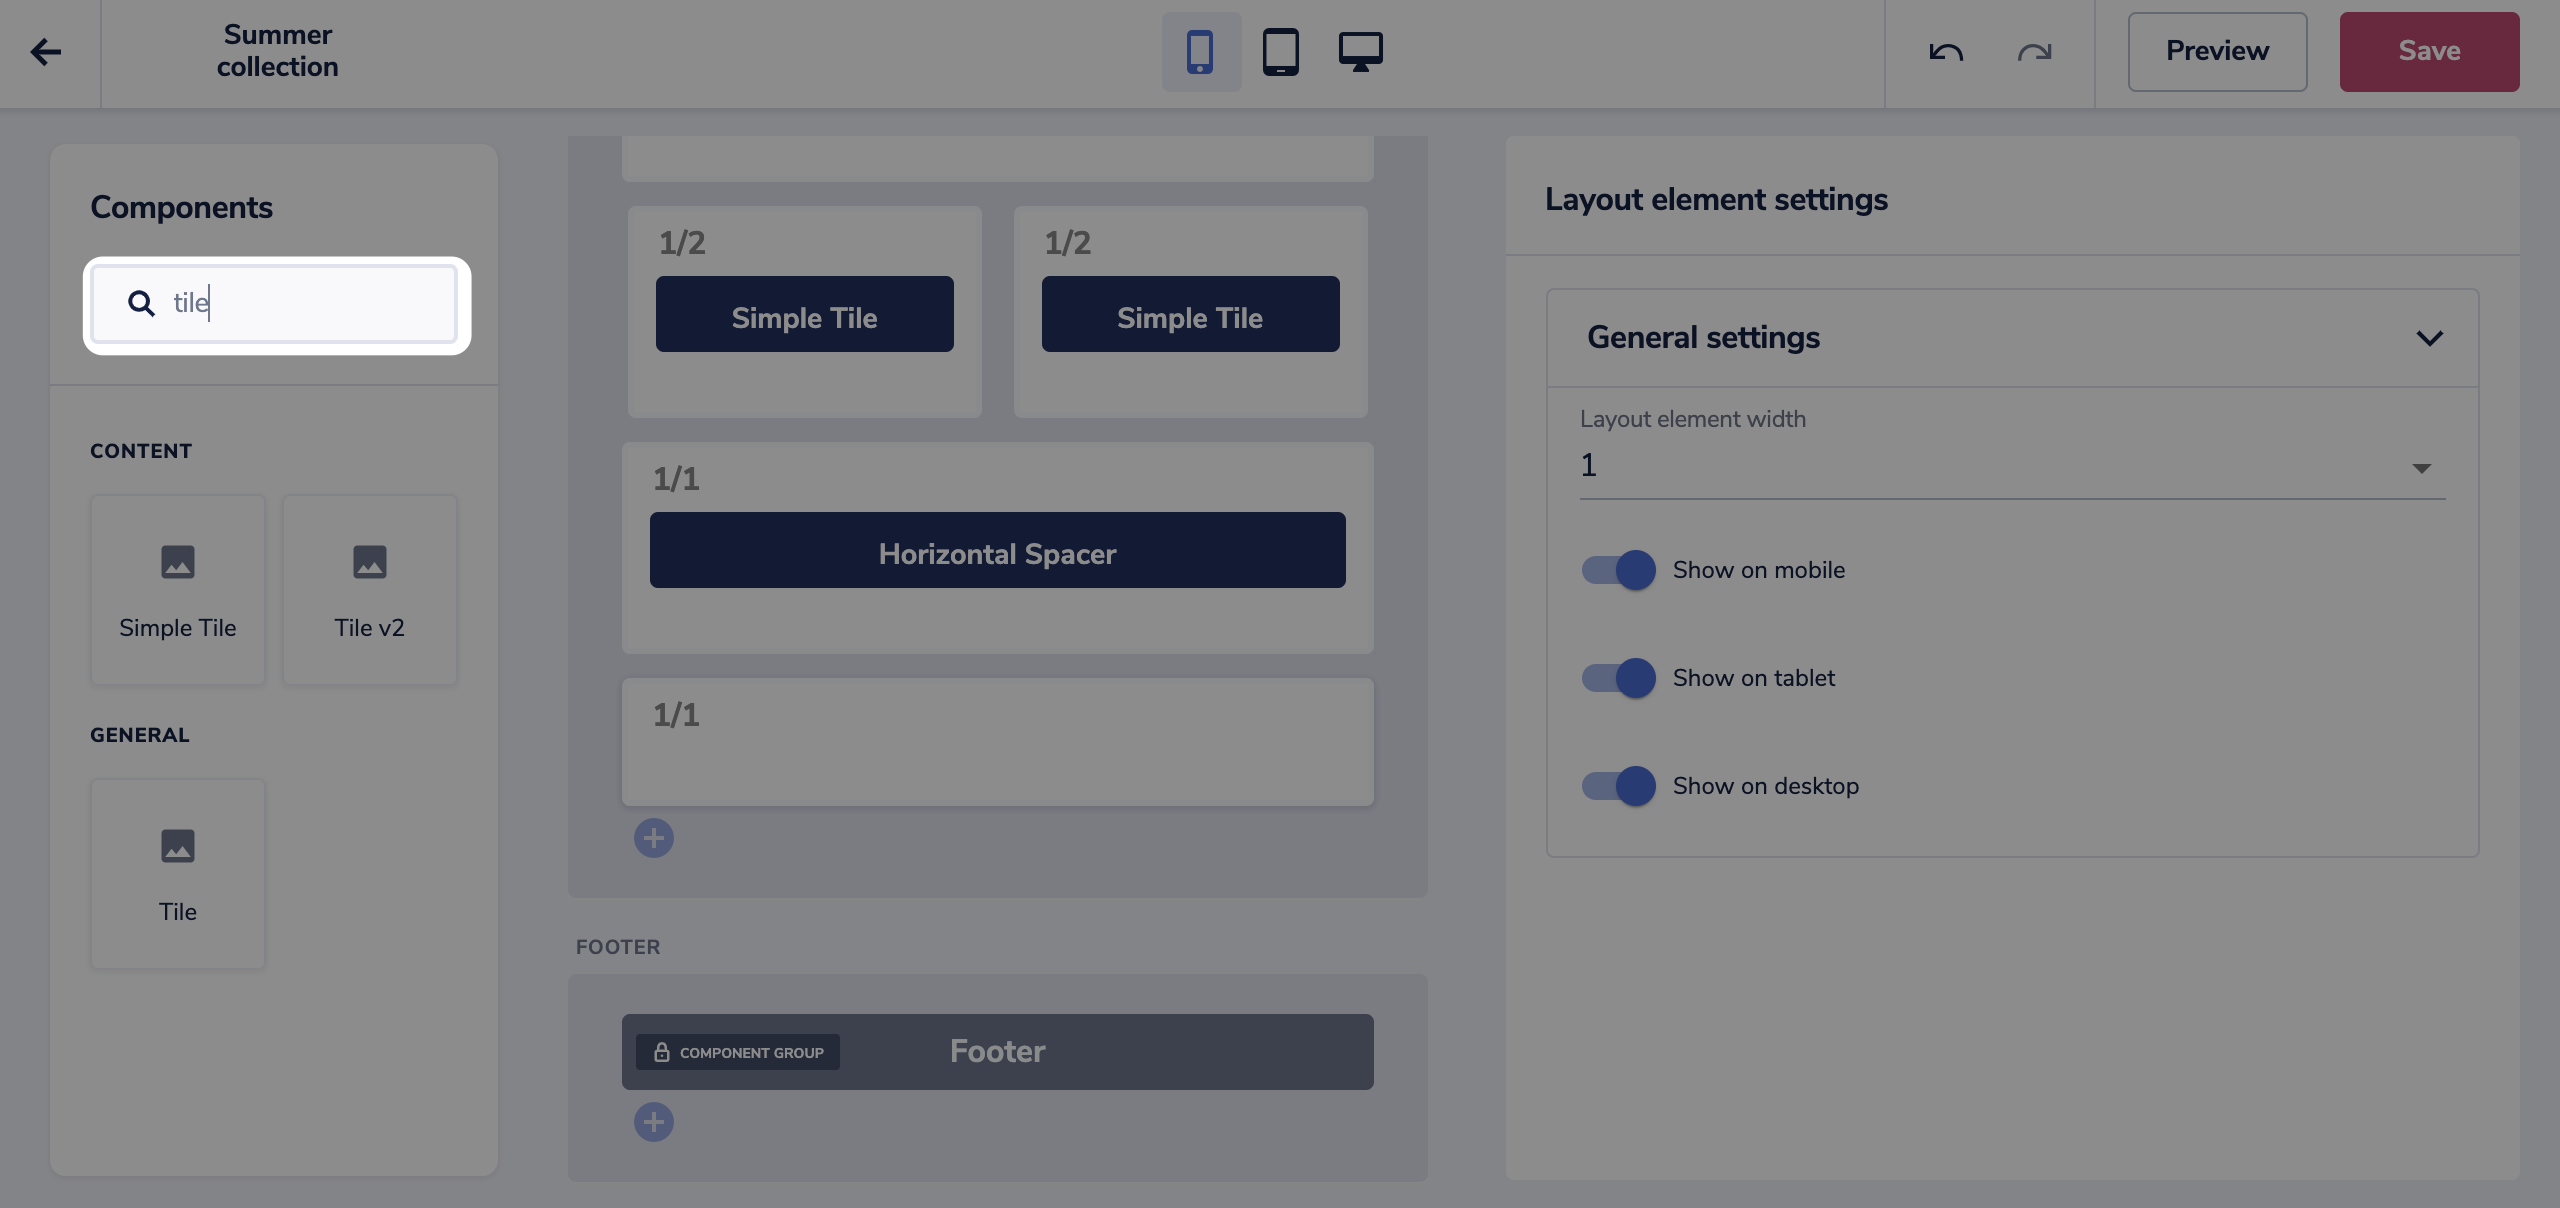
Task: Click the components search field
Action: 275,304
